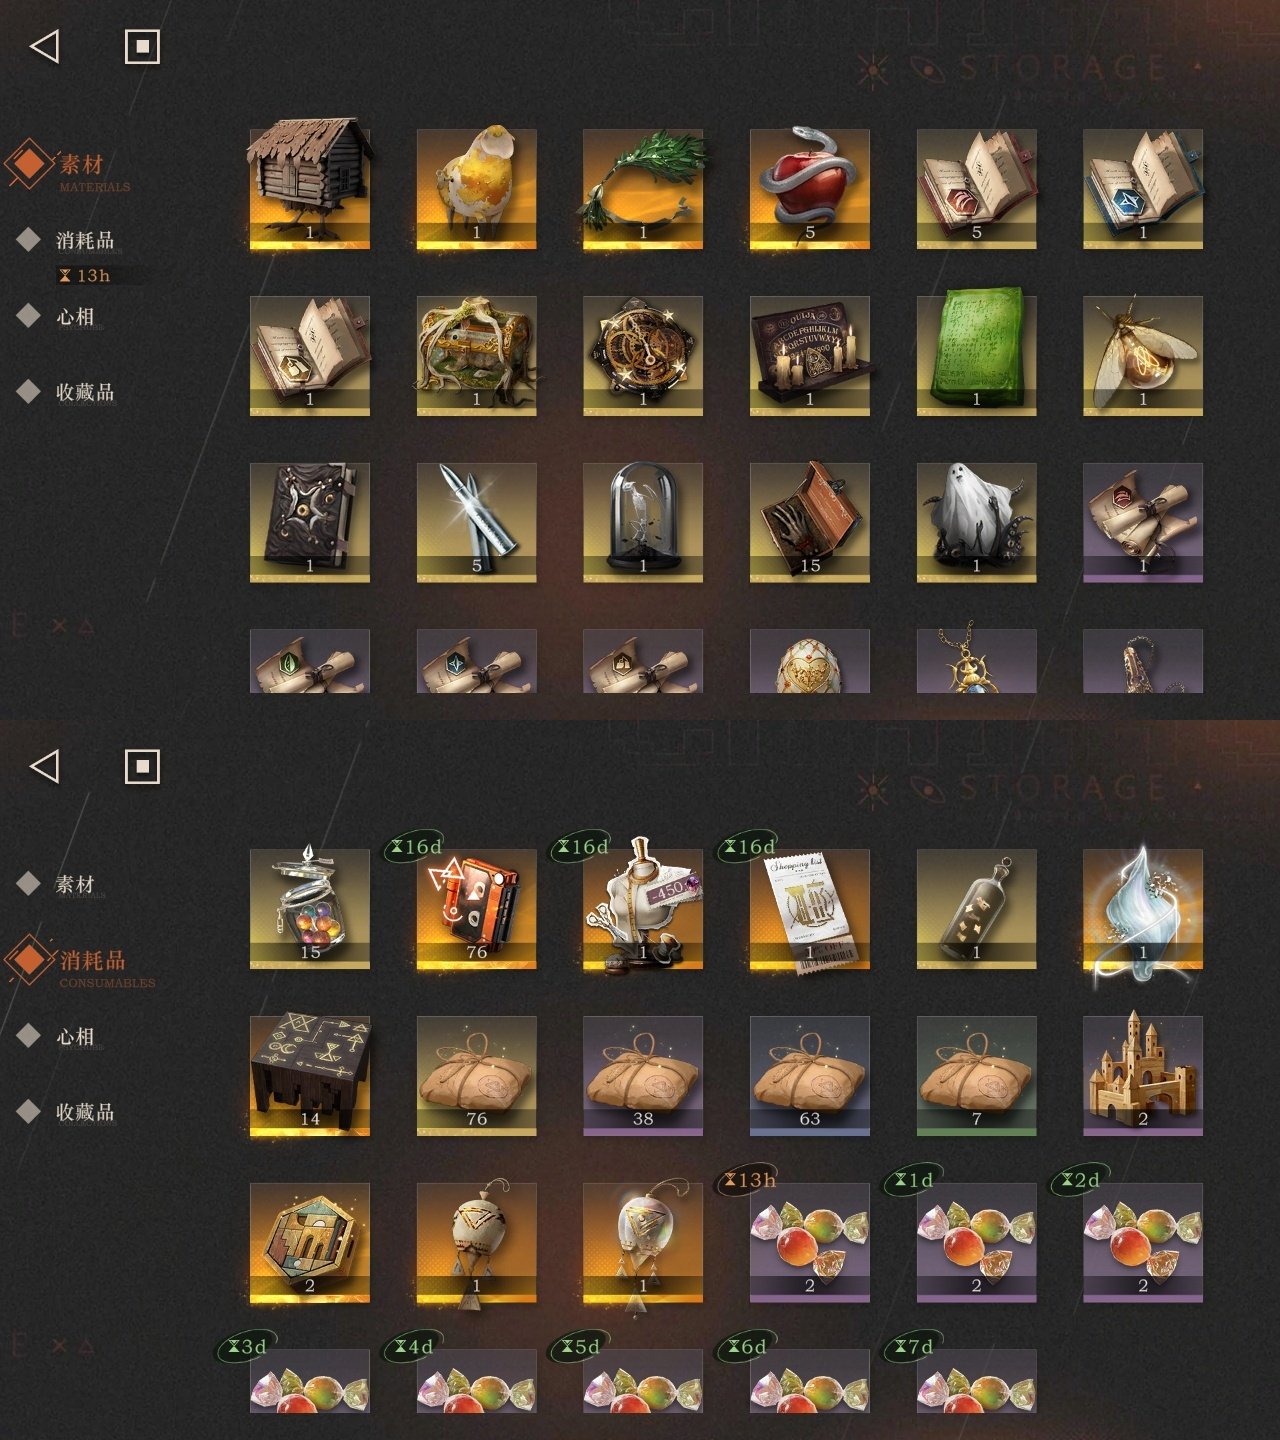The image size is (1280, 1440).
Task: Choose the bell jar display item
Action: pyautogui.click(x=643, y=522)
